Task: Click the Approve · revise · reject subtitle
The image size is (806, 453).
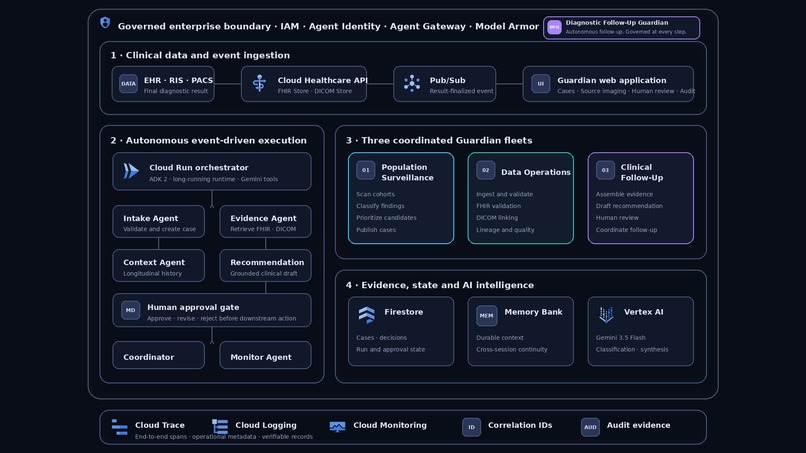Action: point(222,318)
